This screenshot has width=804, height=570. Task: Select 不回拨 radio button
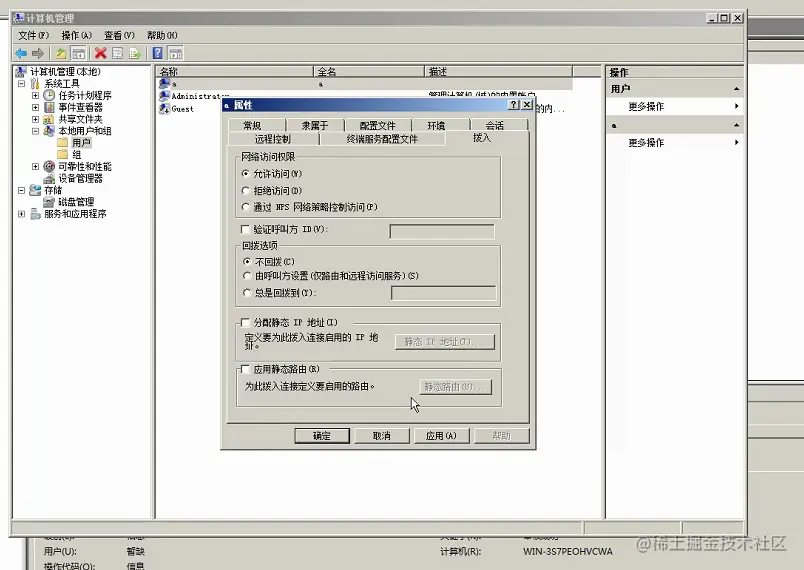247,261
